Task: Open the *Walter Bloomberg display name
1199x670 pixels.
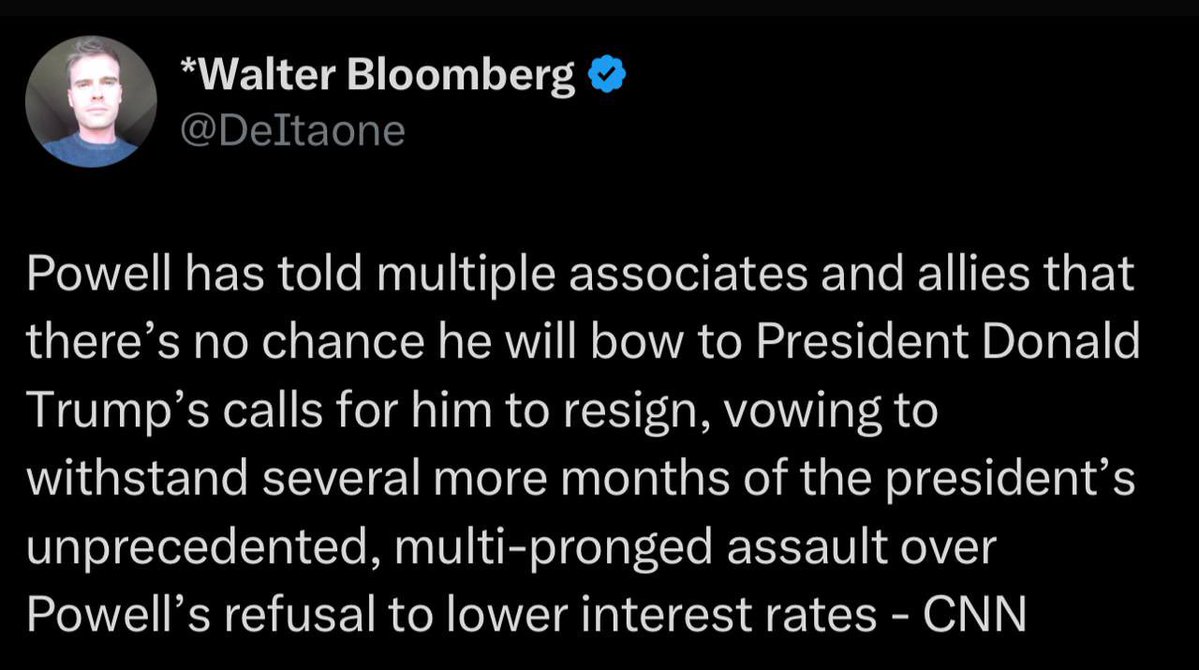Action: [378, 75]
